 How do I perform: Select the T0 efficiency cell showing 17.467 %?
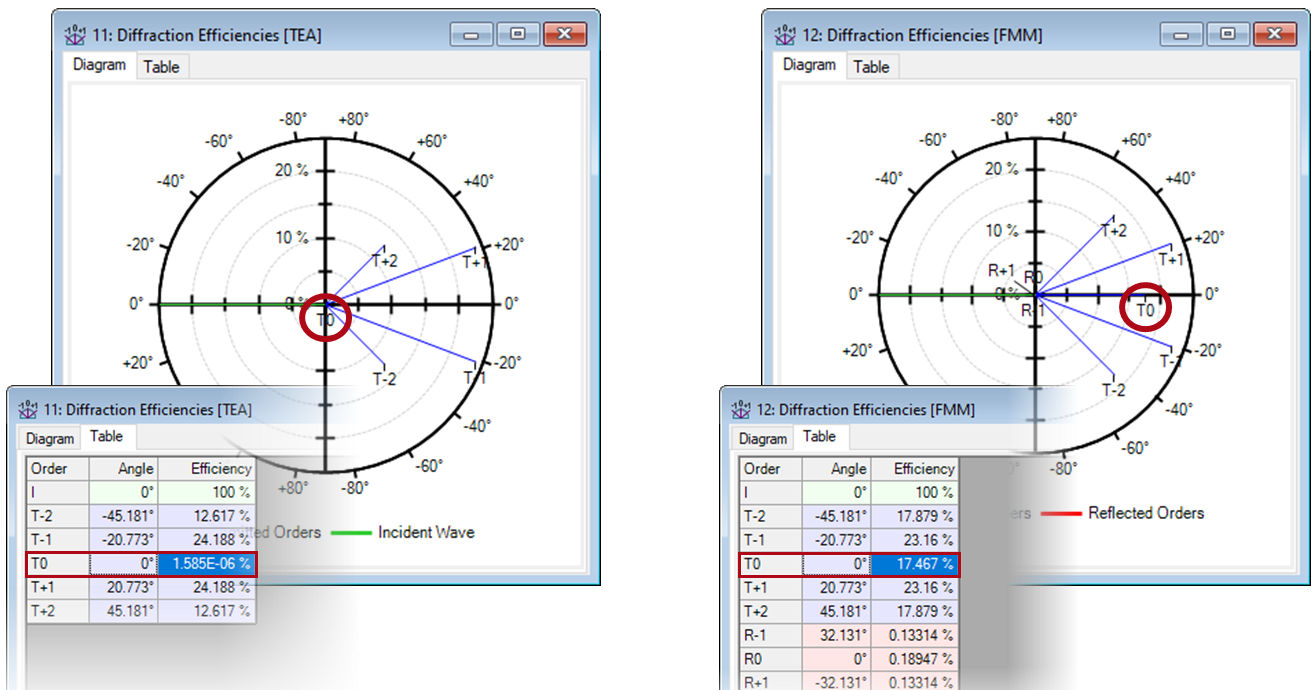920,563
